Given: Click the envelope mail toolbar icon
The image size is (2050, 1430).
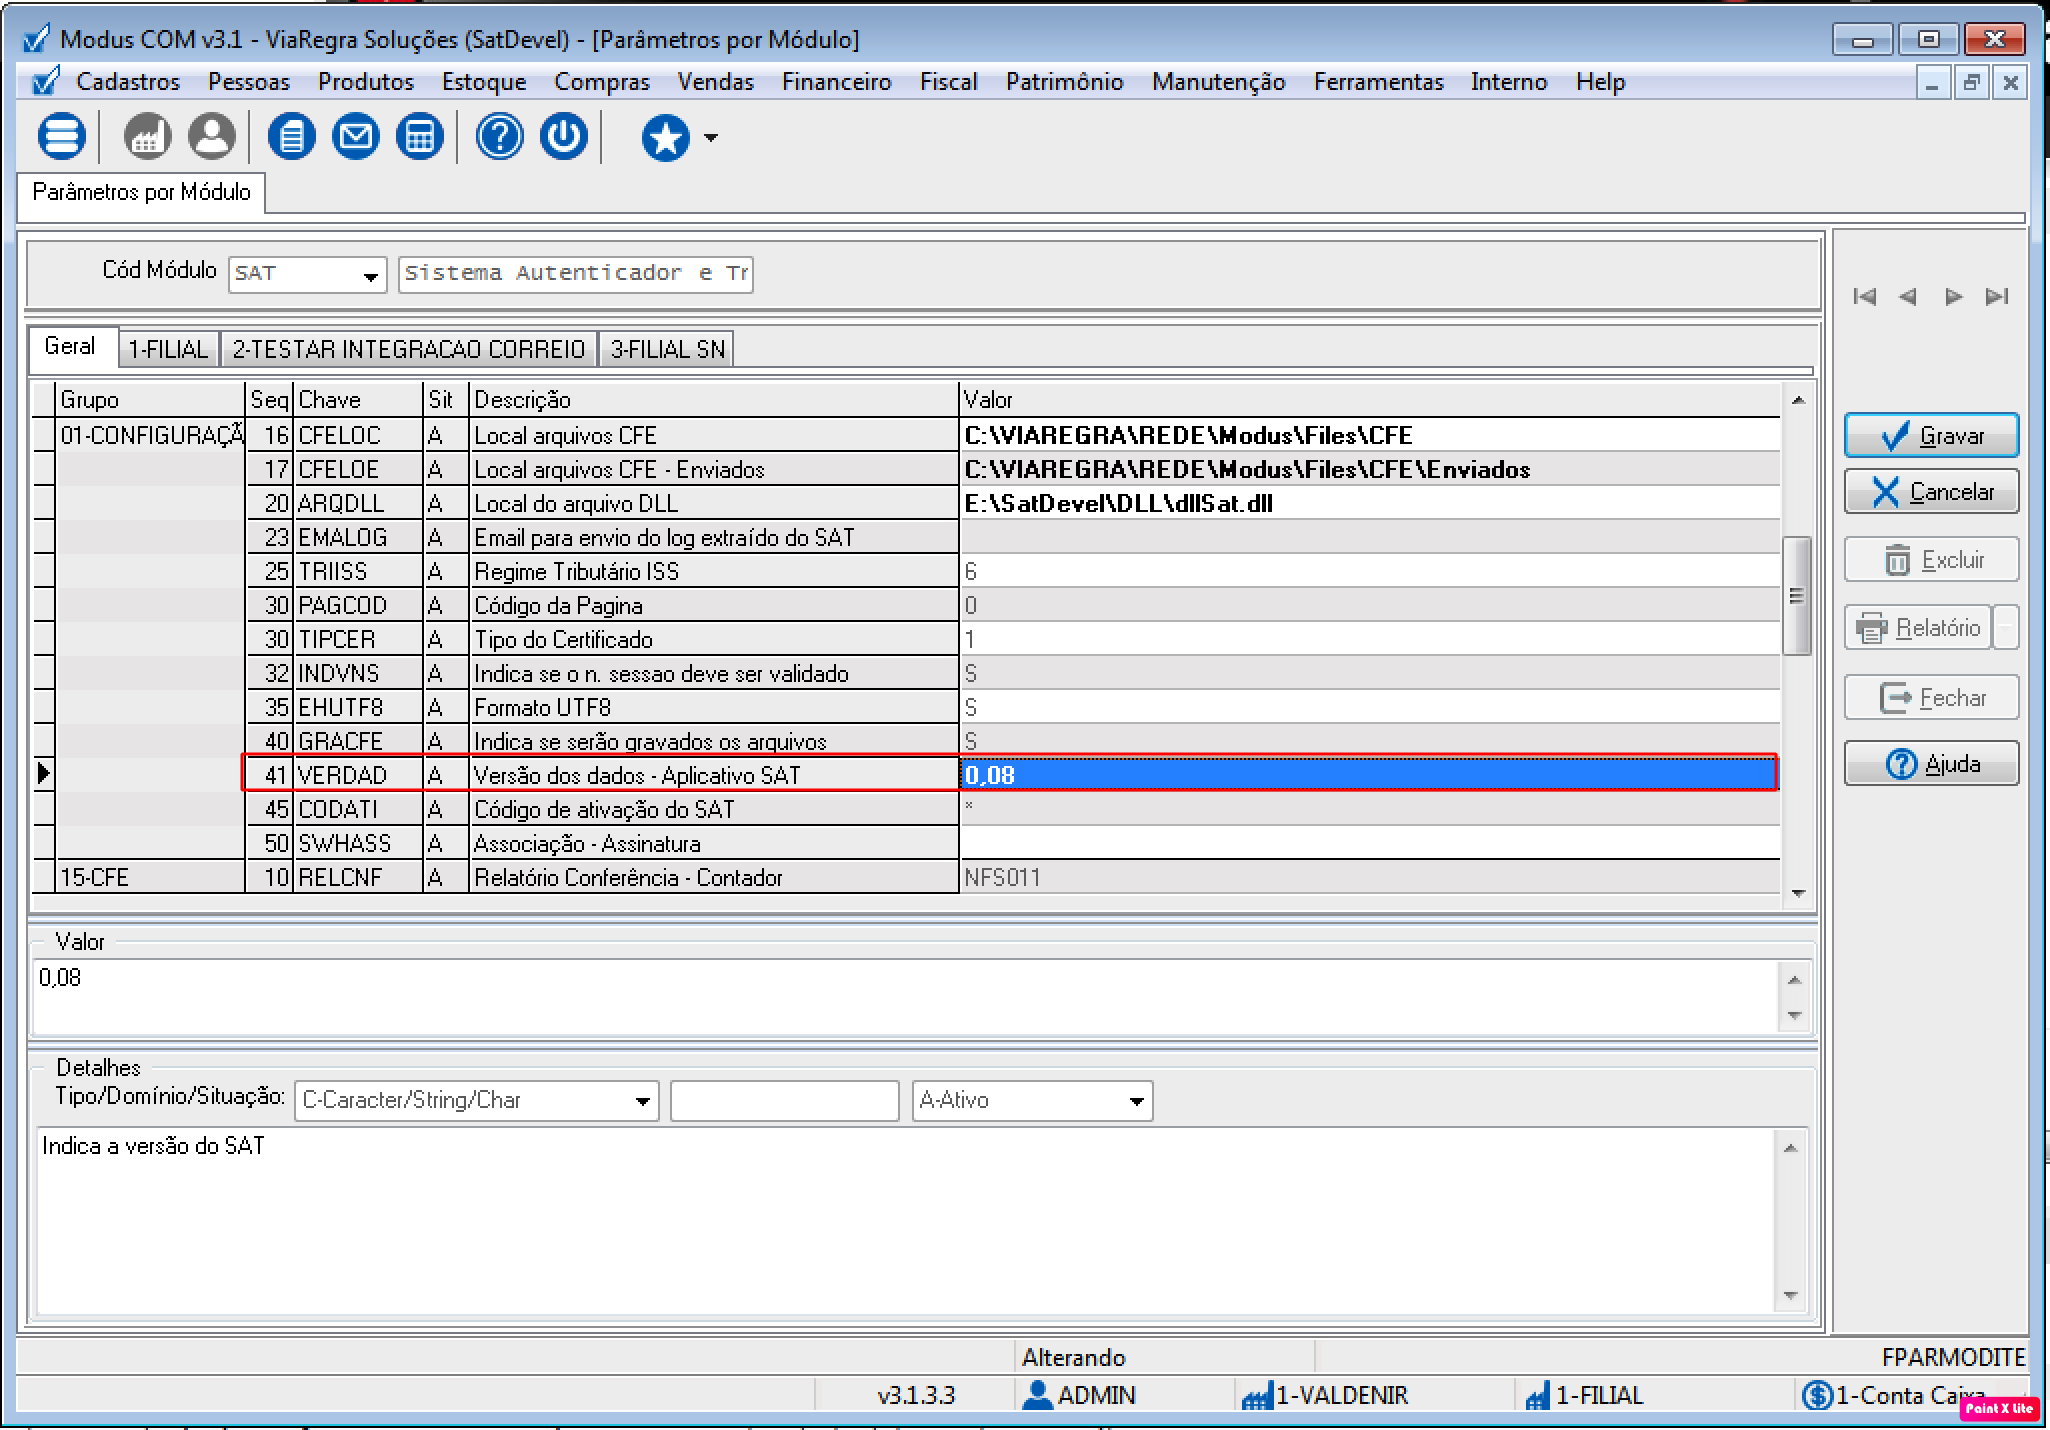Looking at the screenshot, I should pyautogui.click(x=355, y=136).
